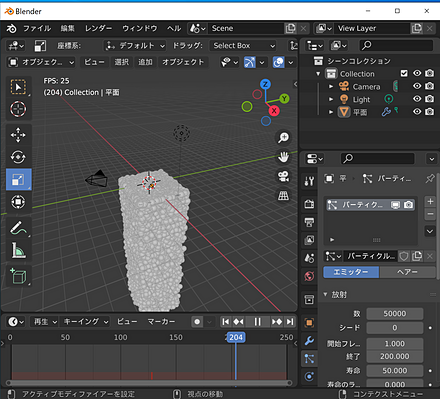
Task: Jump to the last frame
Action: click(290, 322)
